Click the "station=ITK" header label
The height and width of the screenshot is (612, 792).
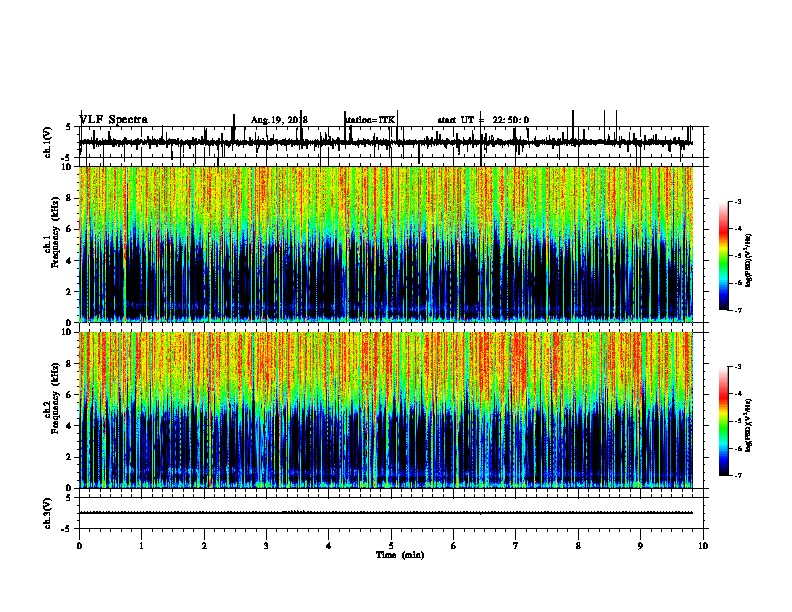(x=370, y=120)
